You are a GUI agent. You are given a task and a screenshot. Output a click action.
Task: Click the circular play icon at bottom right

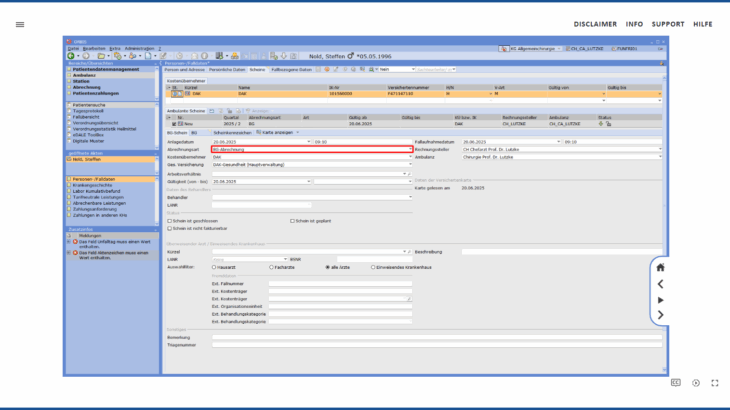click(696, 382)
